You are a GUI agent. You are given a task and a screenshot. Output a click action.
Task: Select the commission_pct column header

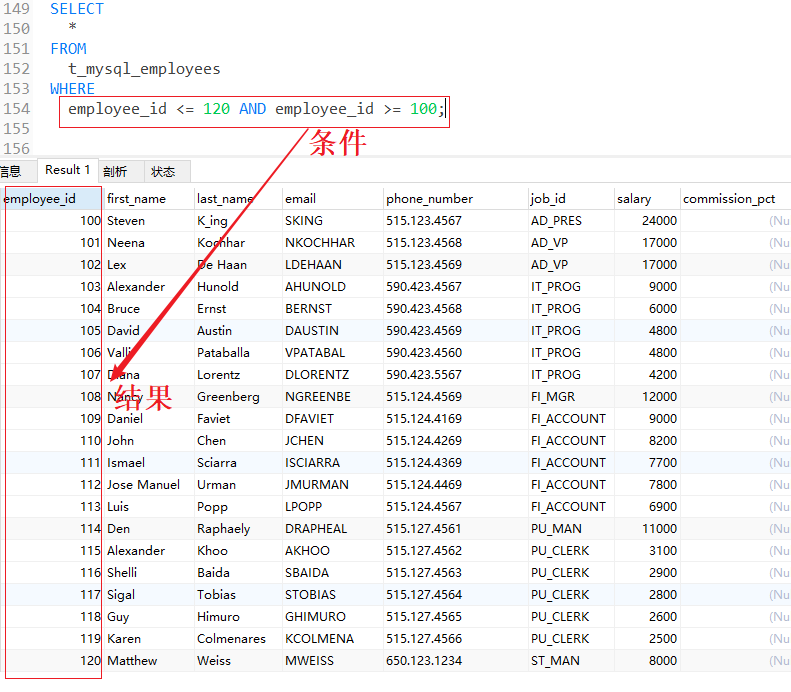pos(736,199)
